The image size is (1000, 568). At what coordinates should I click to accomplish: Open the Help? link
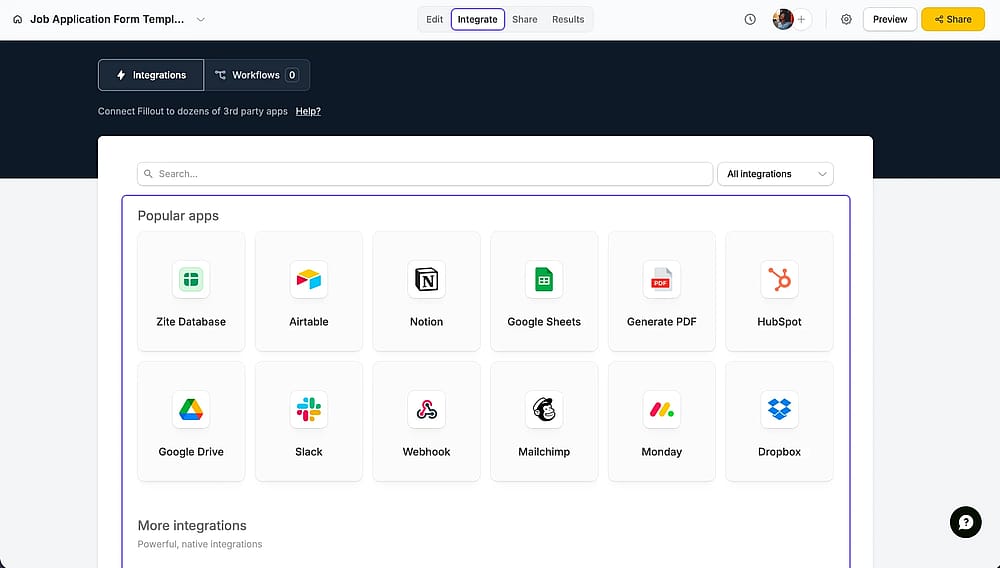pyautogui.click(x=308, y=111)
